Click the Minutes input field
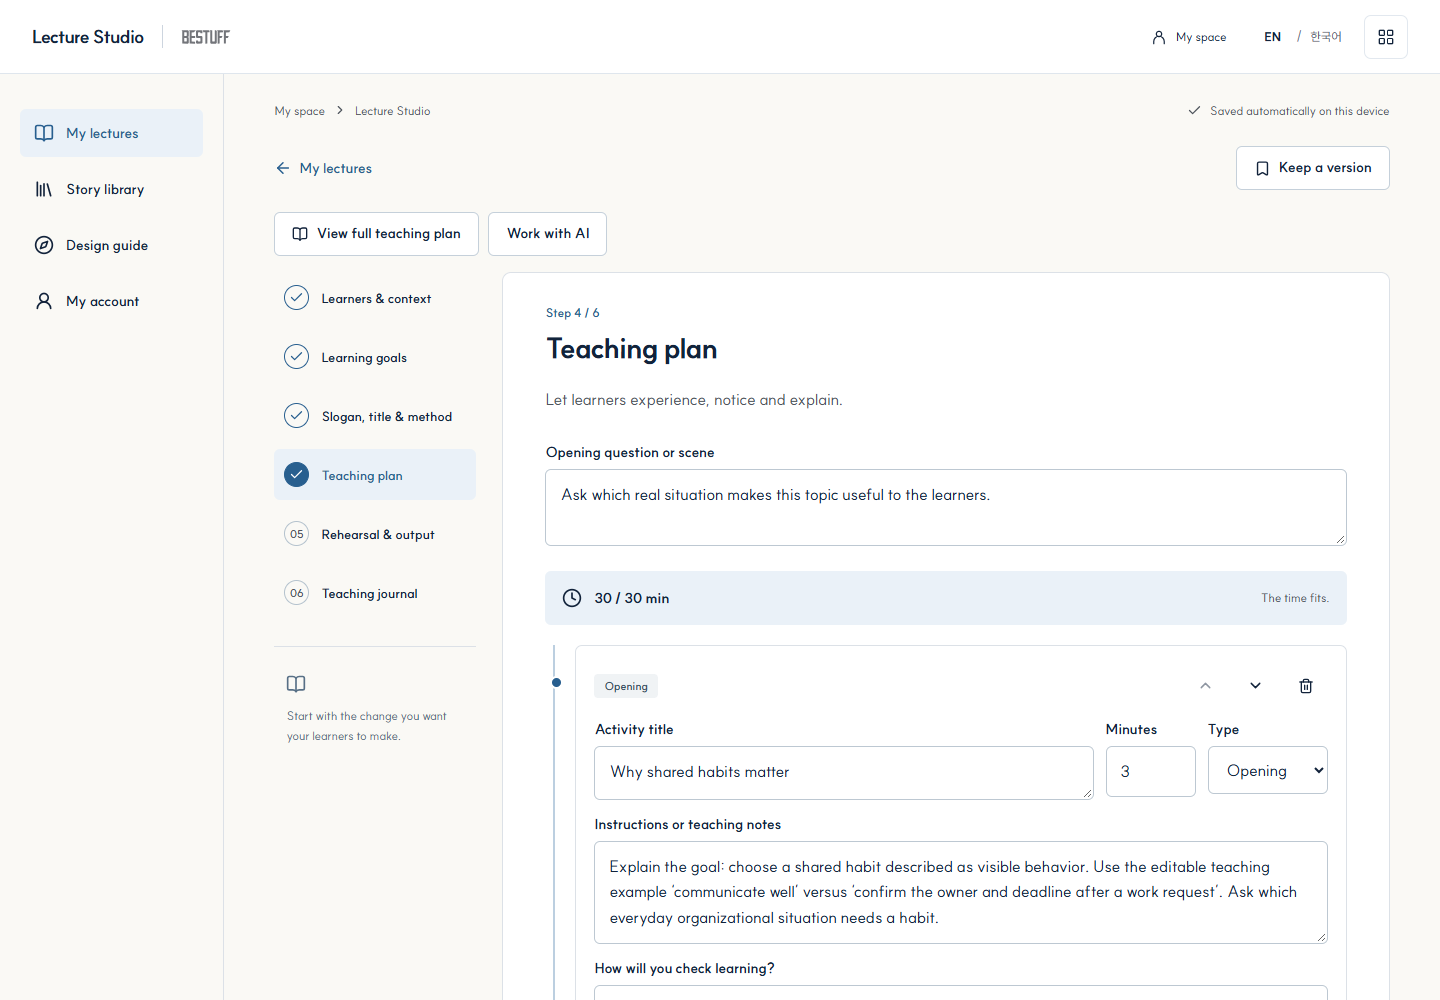The height and width of the screenshot is (1000, 1440). pyautogui.click(x=1151, y=772)
